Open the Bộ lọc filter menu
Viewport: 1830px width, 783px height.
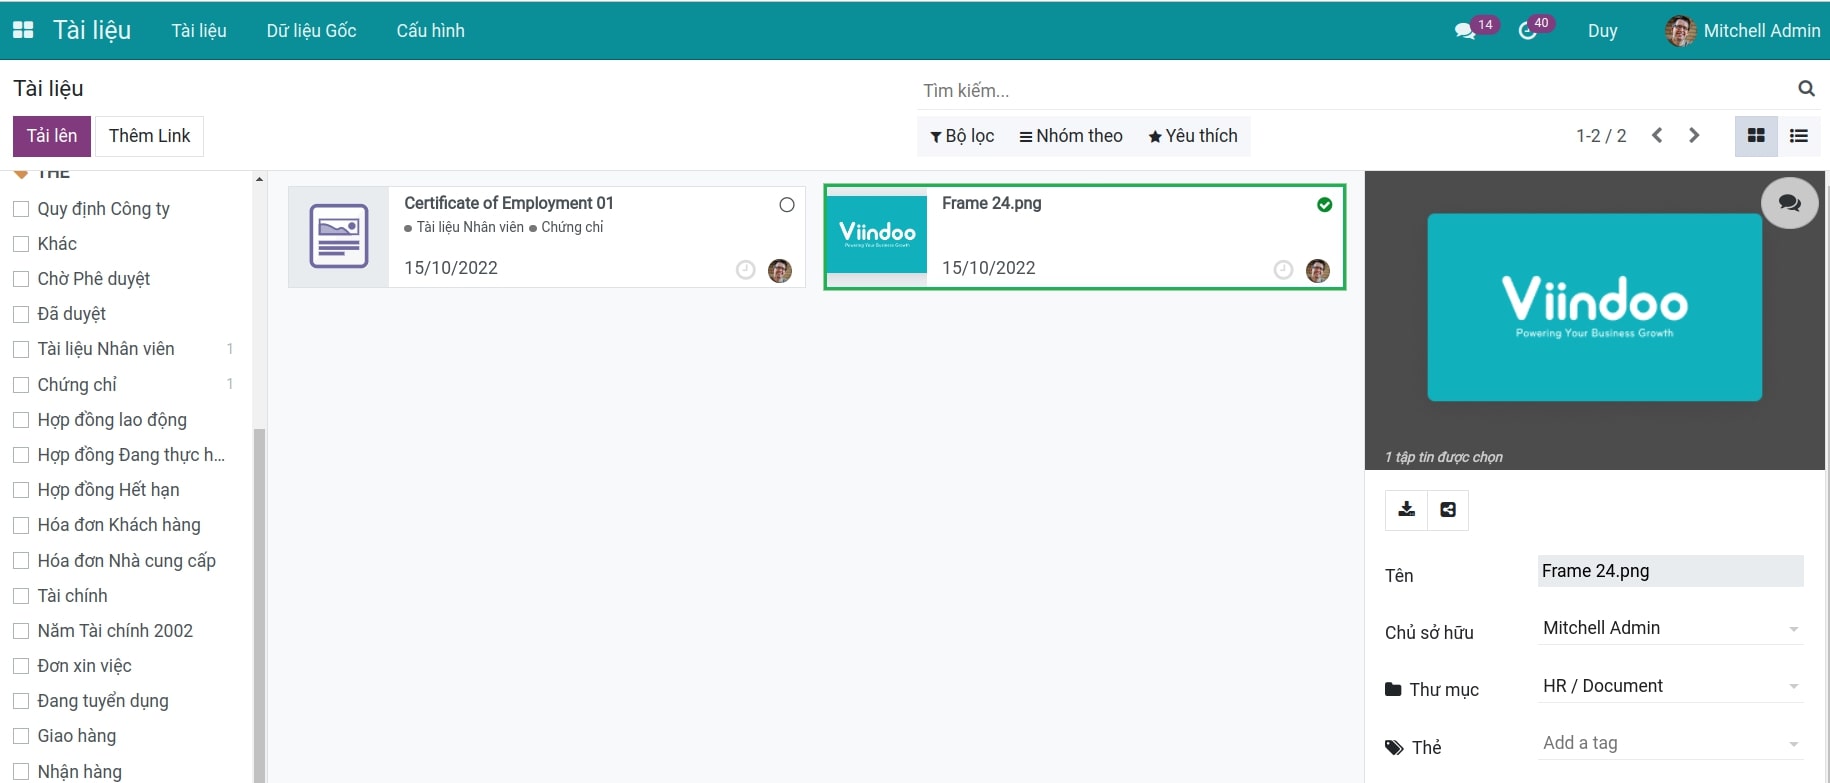(x=962, y=136)
